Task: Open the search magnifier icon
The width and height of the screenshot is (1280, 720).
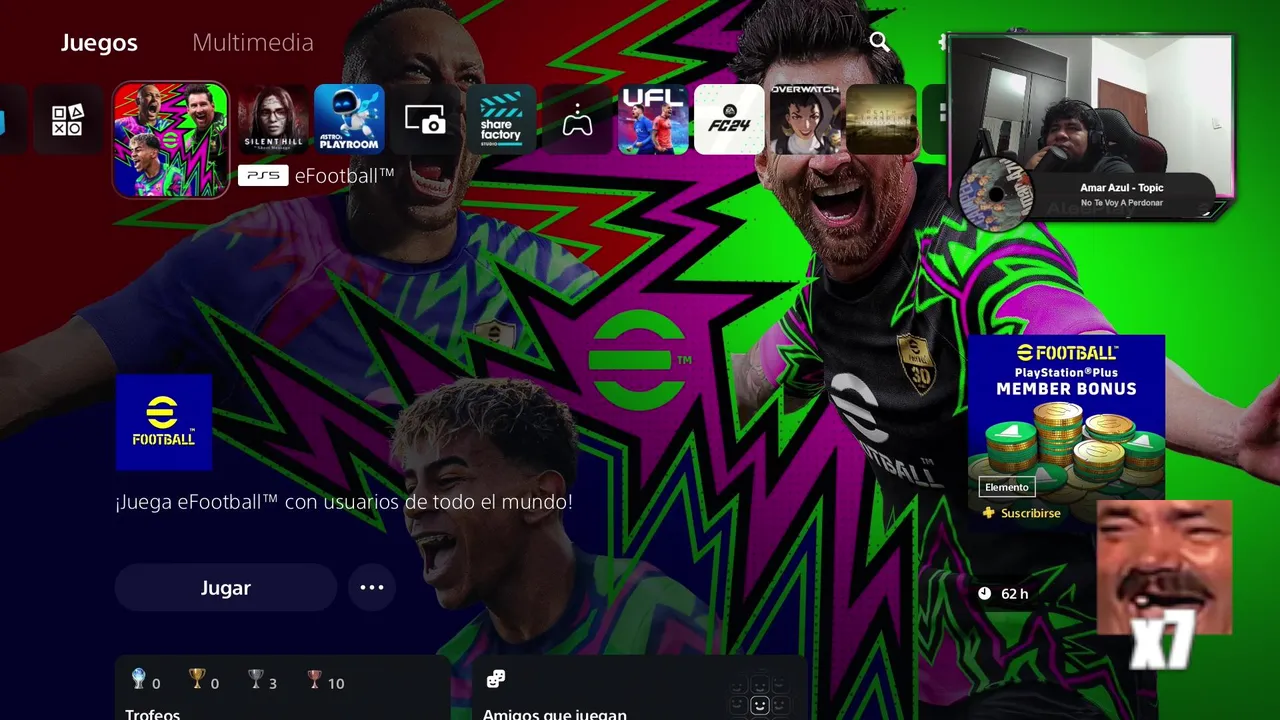Action: [879, 41]
